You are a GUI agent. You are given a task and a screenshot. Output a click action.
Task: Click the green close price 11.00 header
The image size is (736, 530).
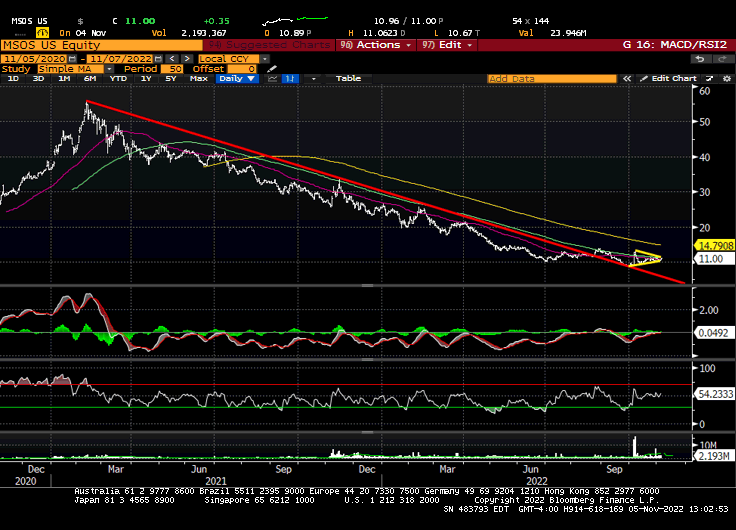tap(140, 21)
